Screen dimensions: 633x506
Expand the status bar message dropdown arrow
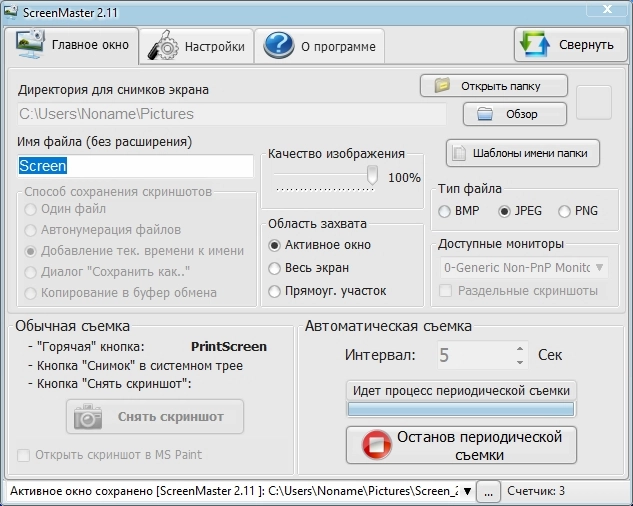point(467,491)
